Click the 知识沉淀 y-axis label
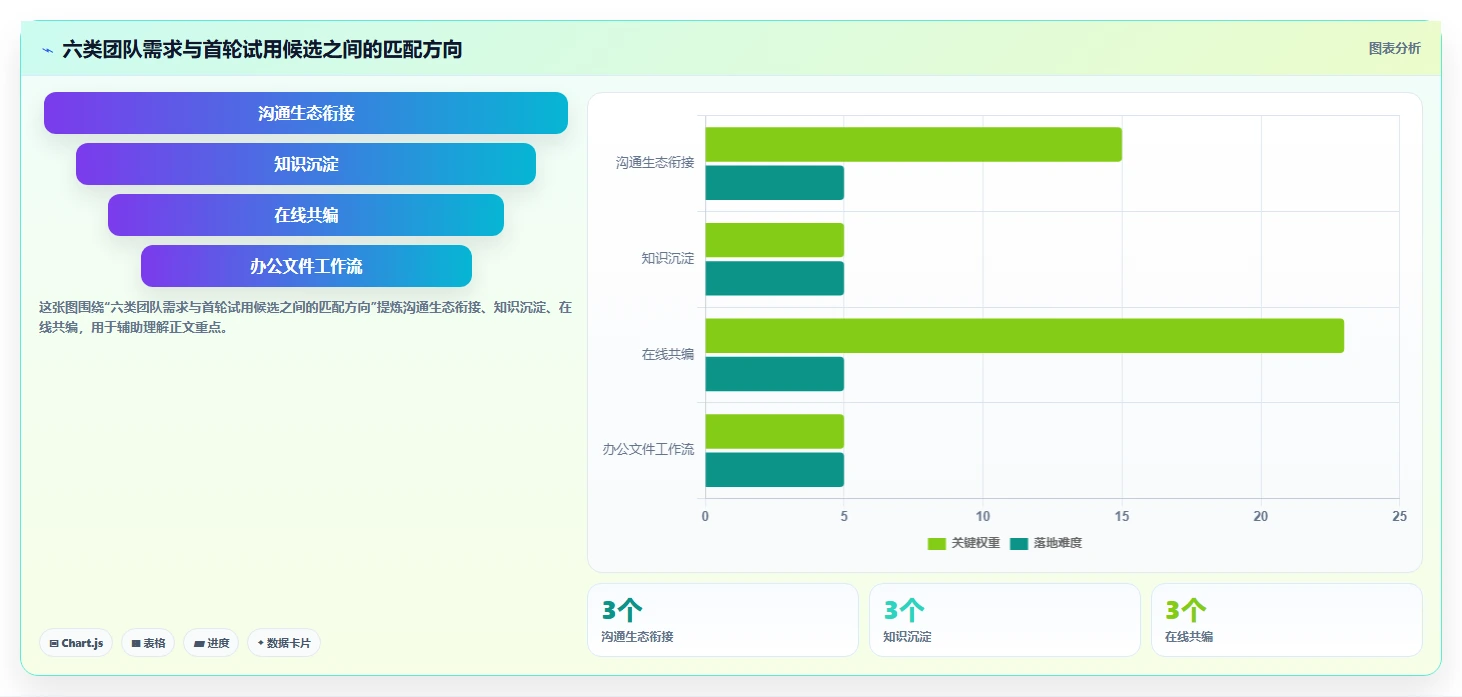This screenshot has width=1462, height=697. (x=668, y=258)
